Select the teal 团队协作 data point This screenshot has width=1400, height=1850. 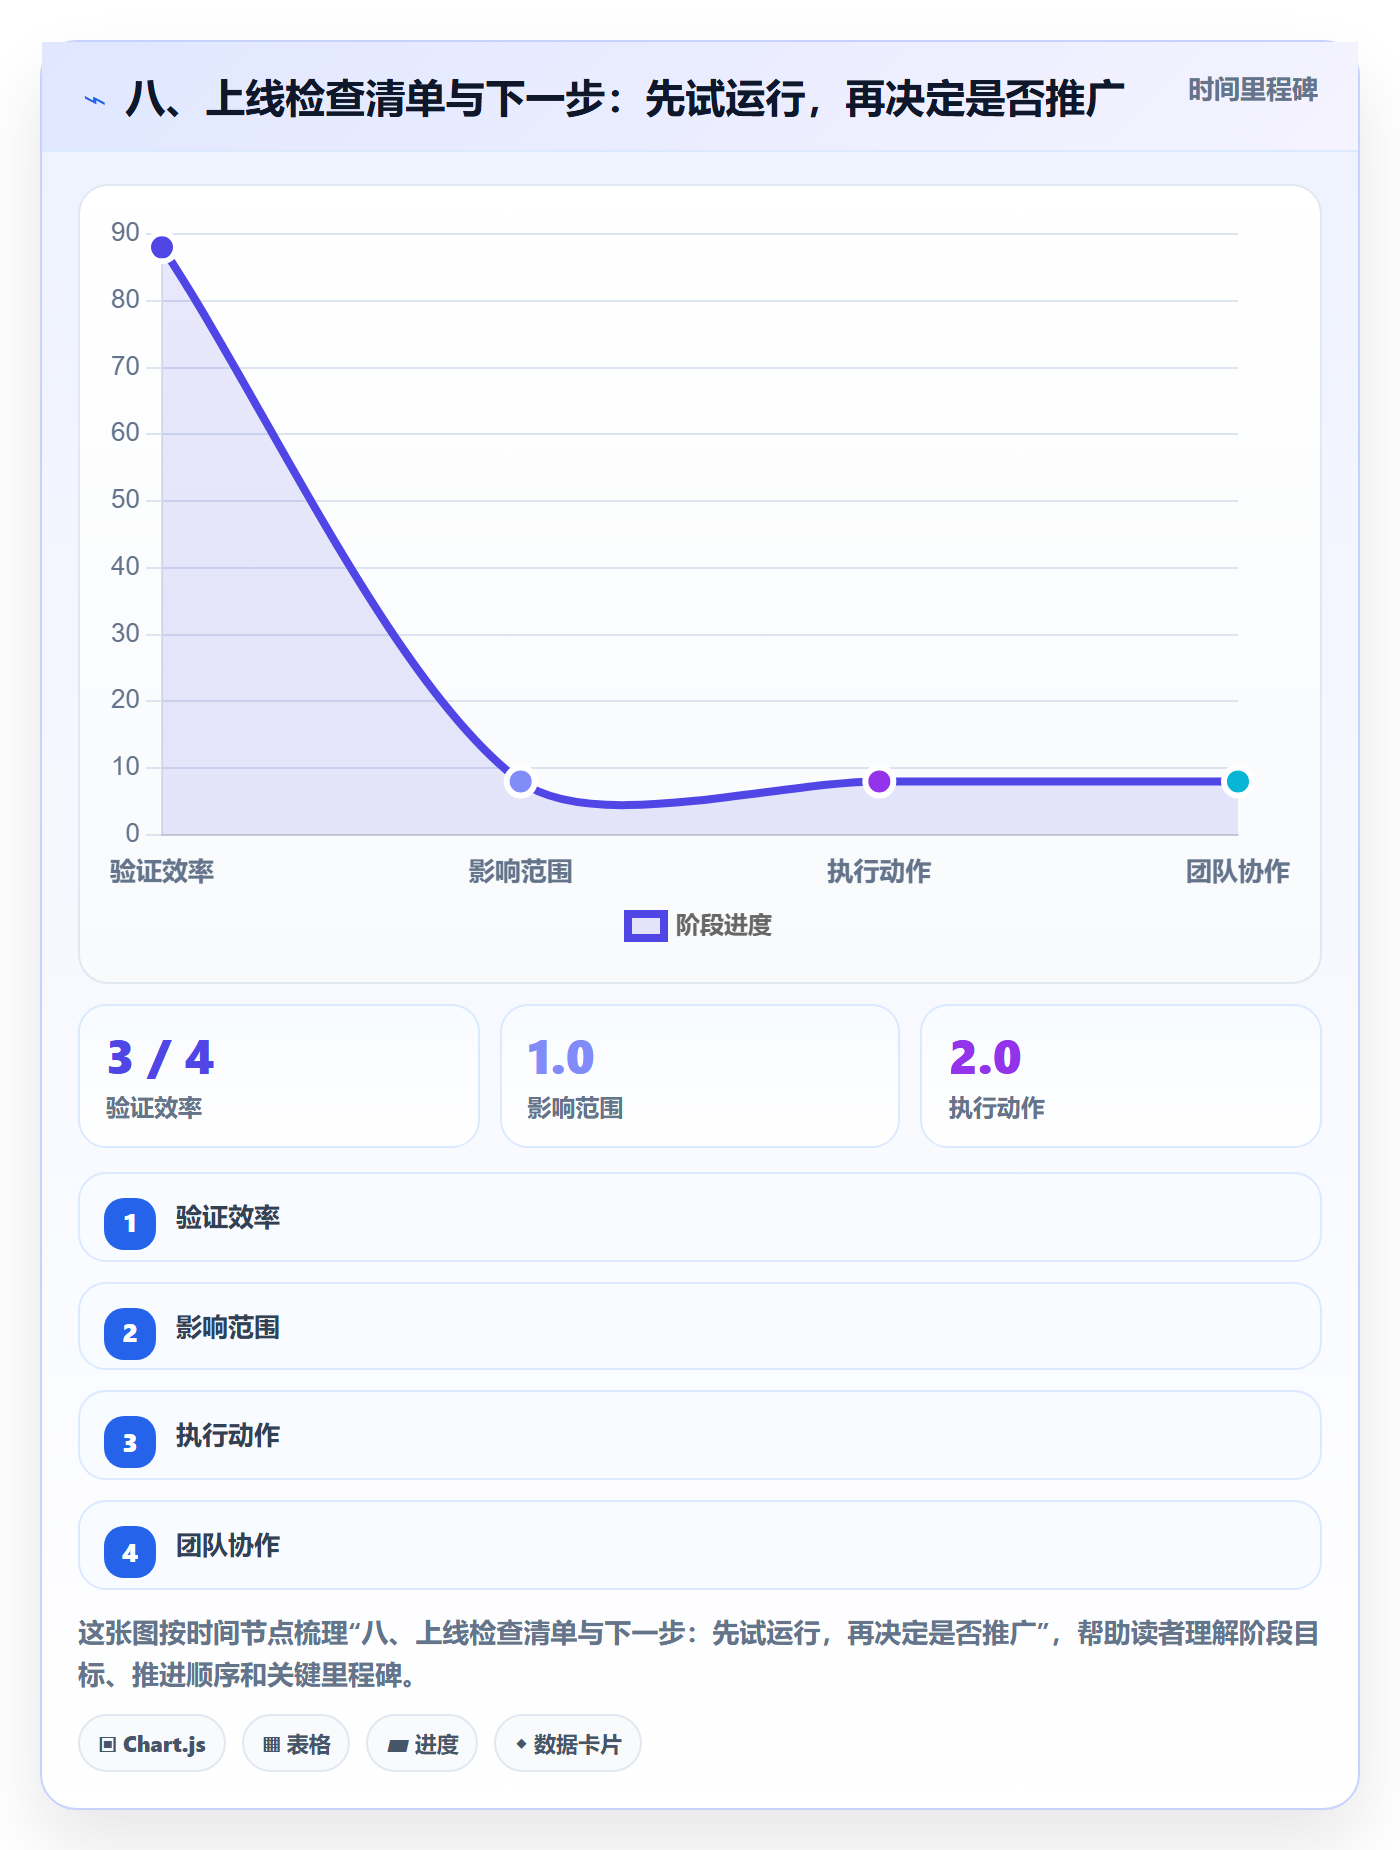pyautogui.click(x=1237, y=781)
